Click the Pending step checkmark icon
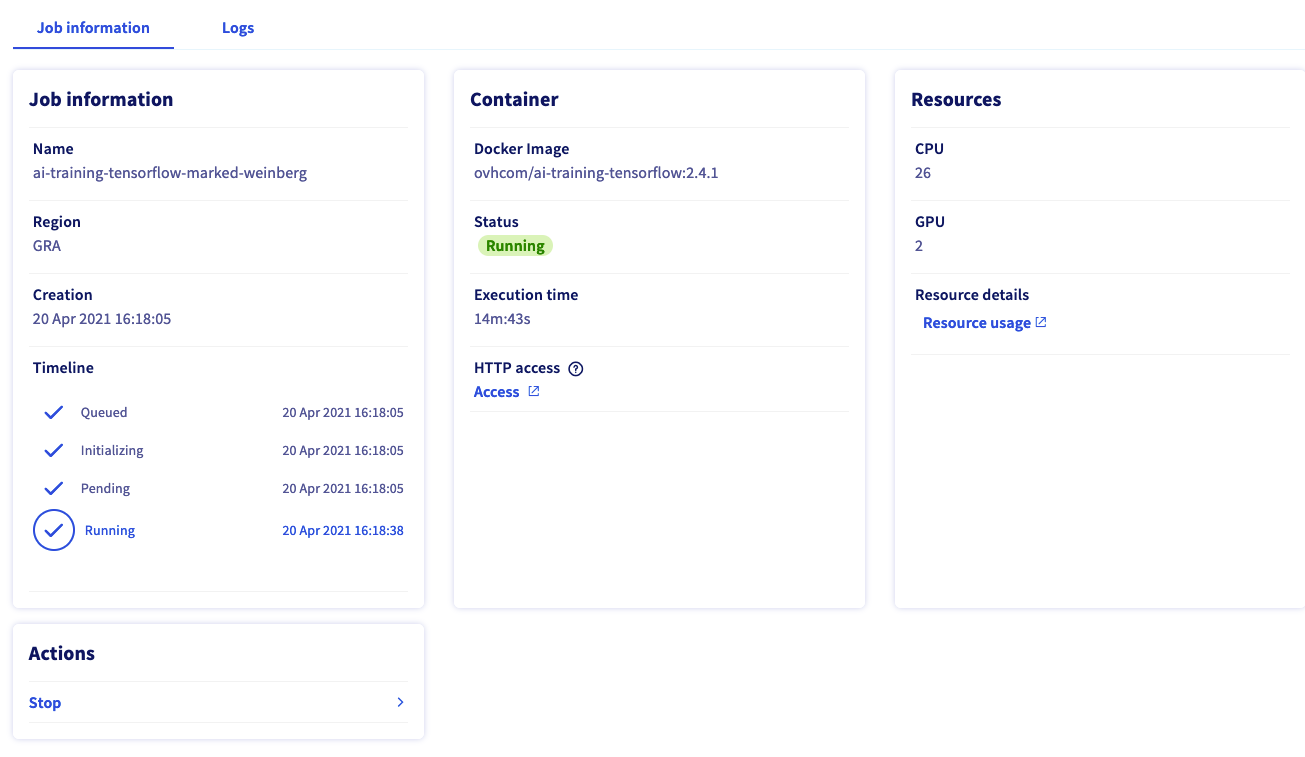This screenshot has width=1305, height=757. (54, 488)
